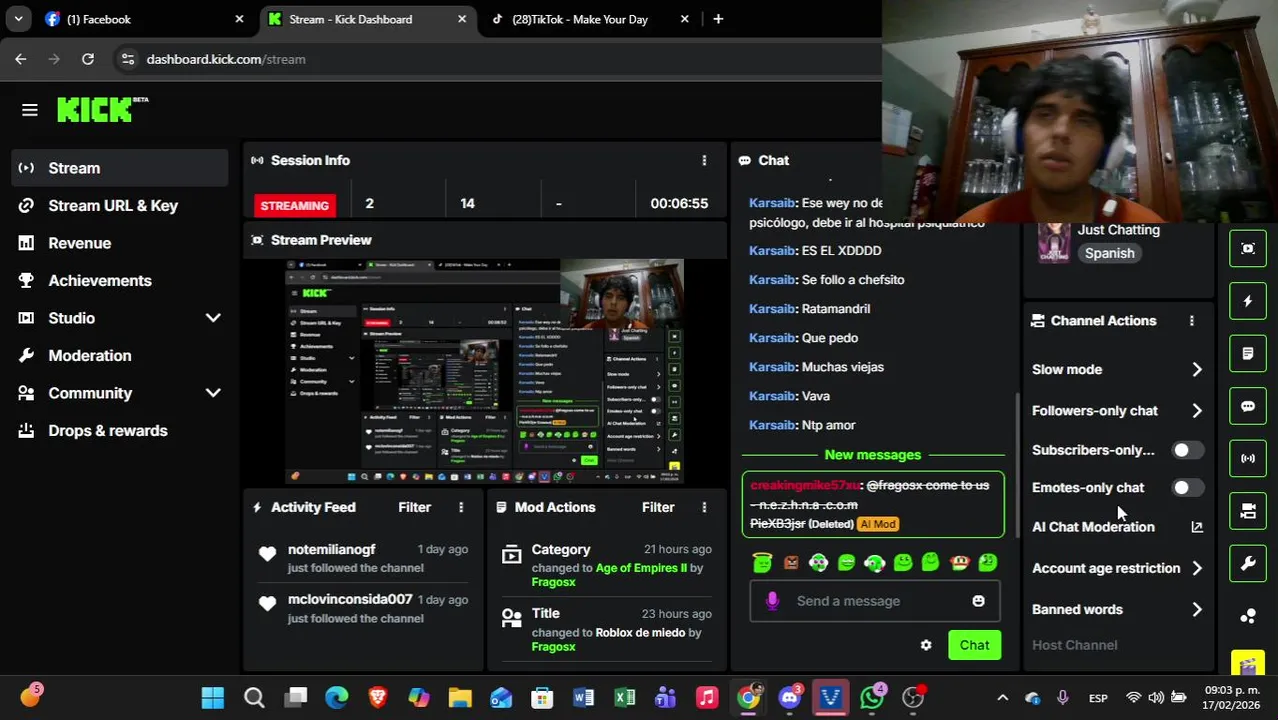Click Host Channel option

coord(1075,645)
